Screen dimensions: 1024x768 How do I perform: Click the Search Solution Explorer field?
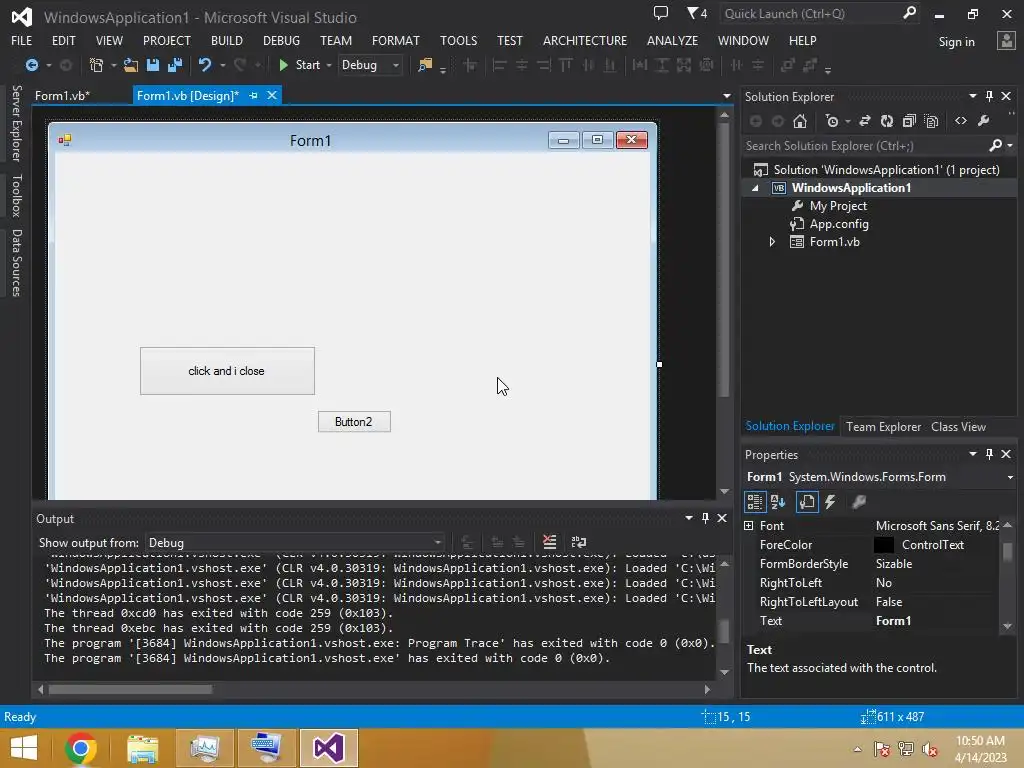865,146
